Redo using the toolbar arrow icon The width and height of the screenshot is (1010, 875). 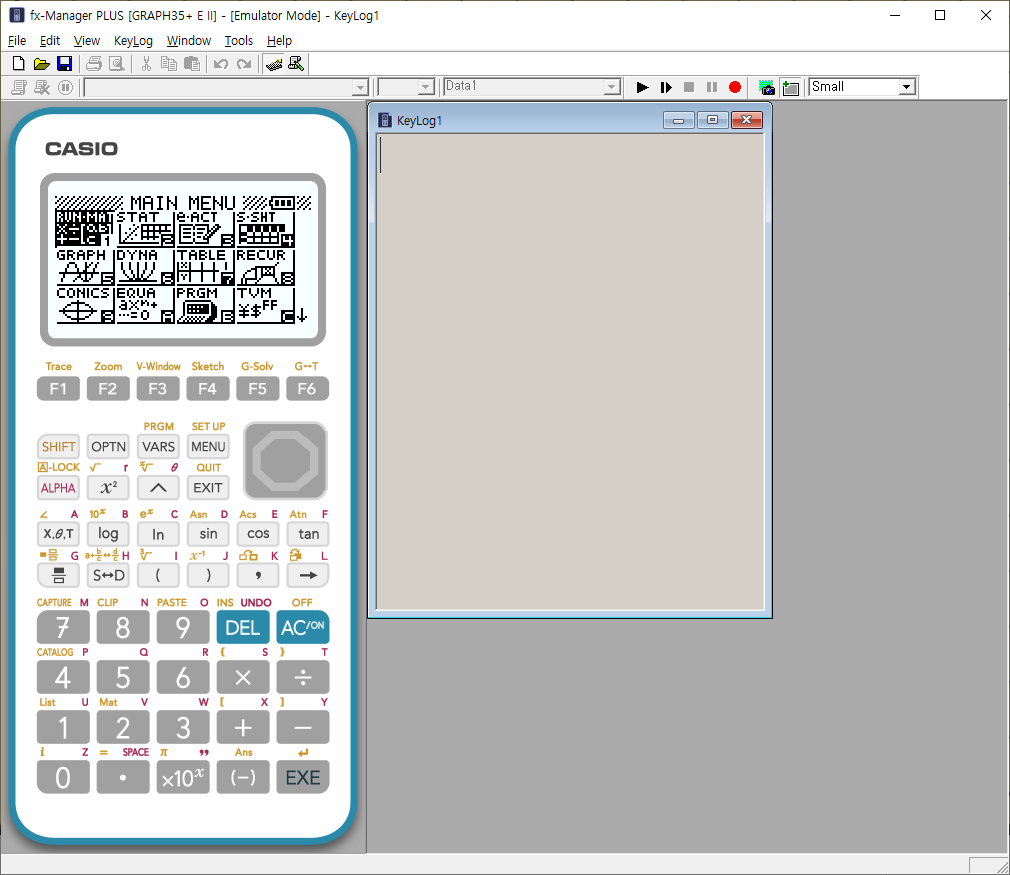point(244,64)
